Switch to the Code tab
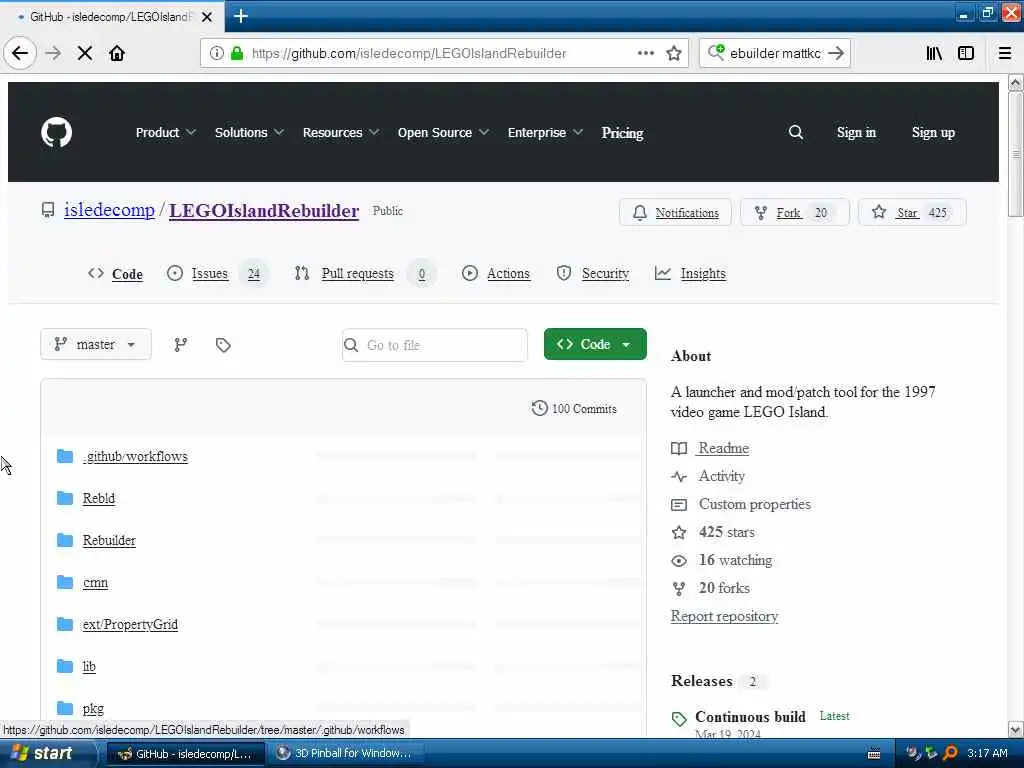The width and height of the screenshot is (1024, 768). (x=116, y=274)
